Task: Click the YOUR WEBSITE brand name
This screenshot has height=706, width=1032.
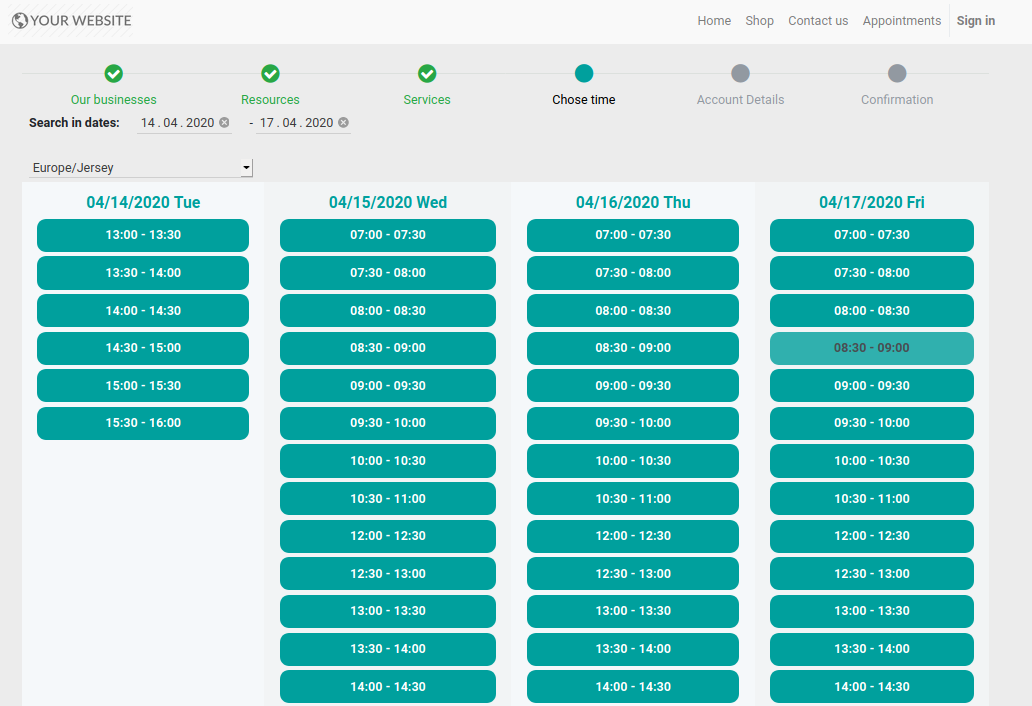Action: [x=81, y=21]
